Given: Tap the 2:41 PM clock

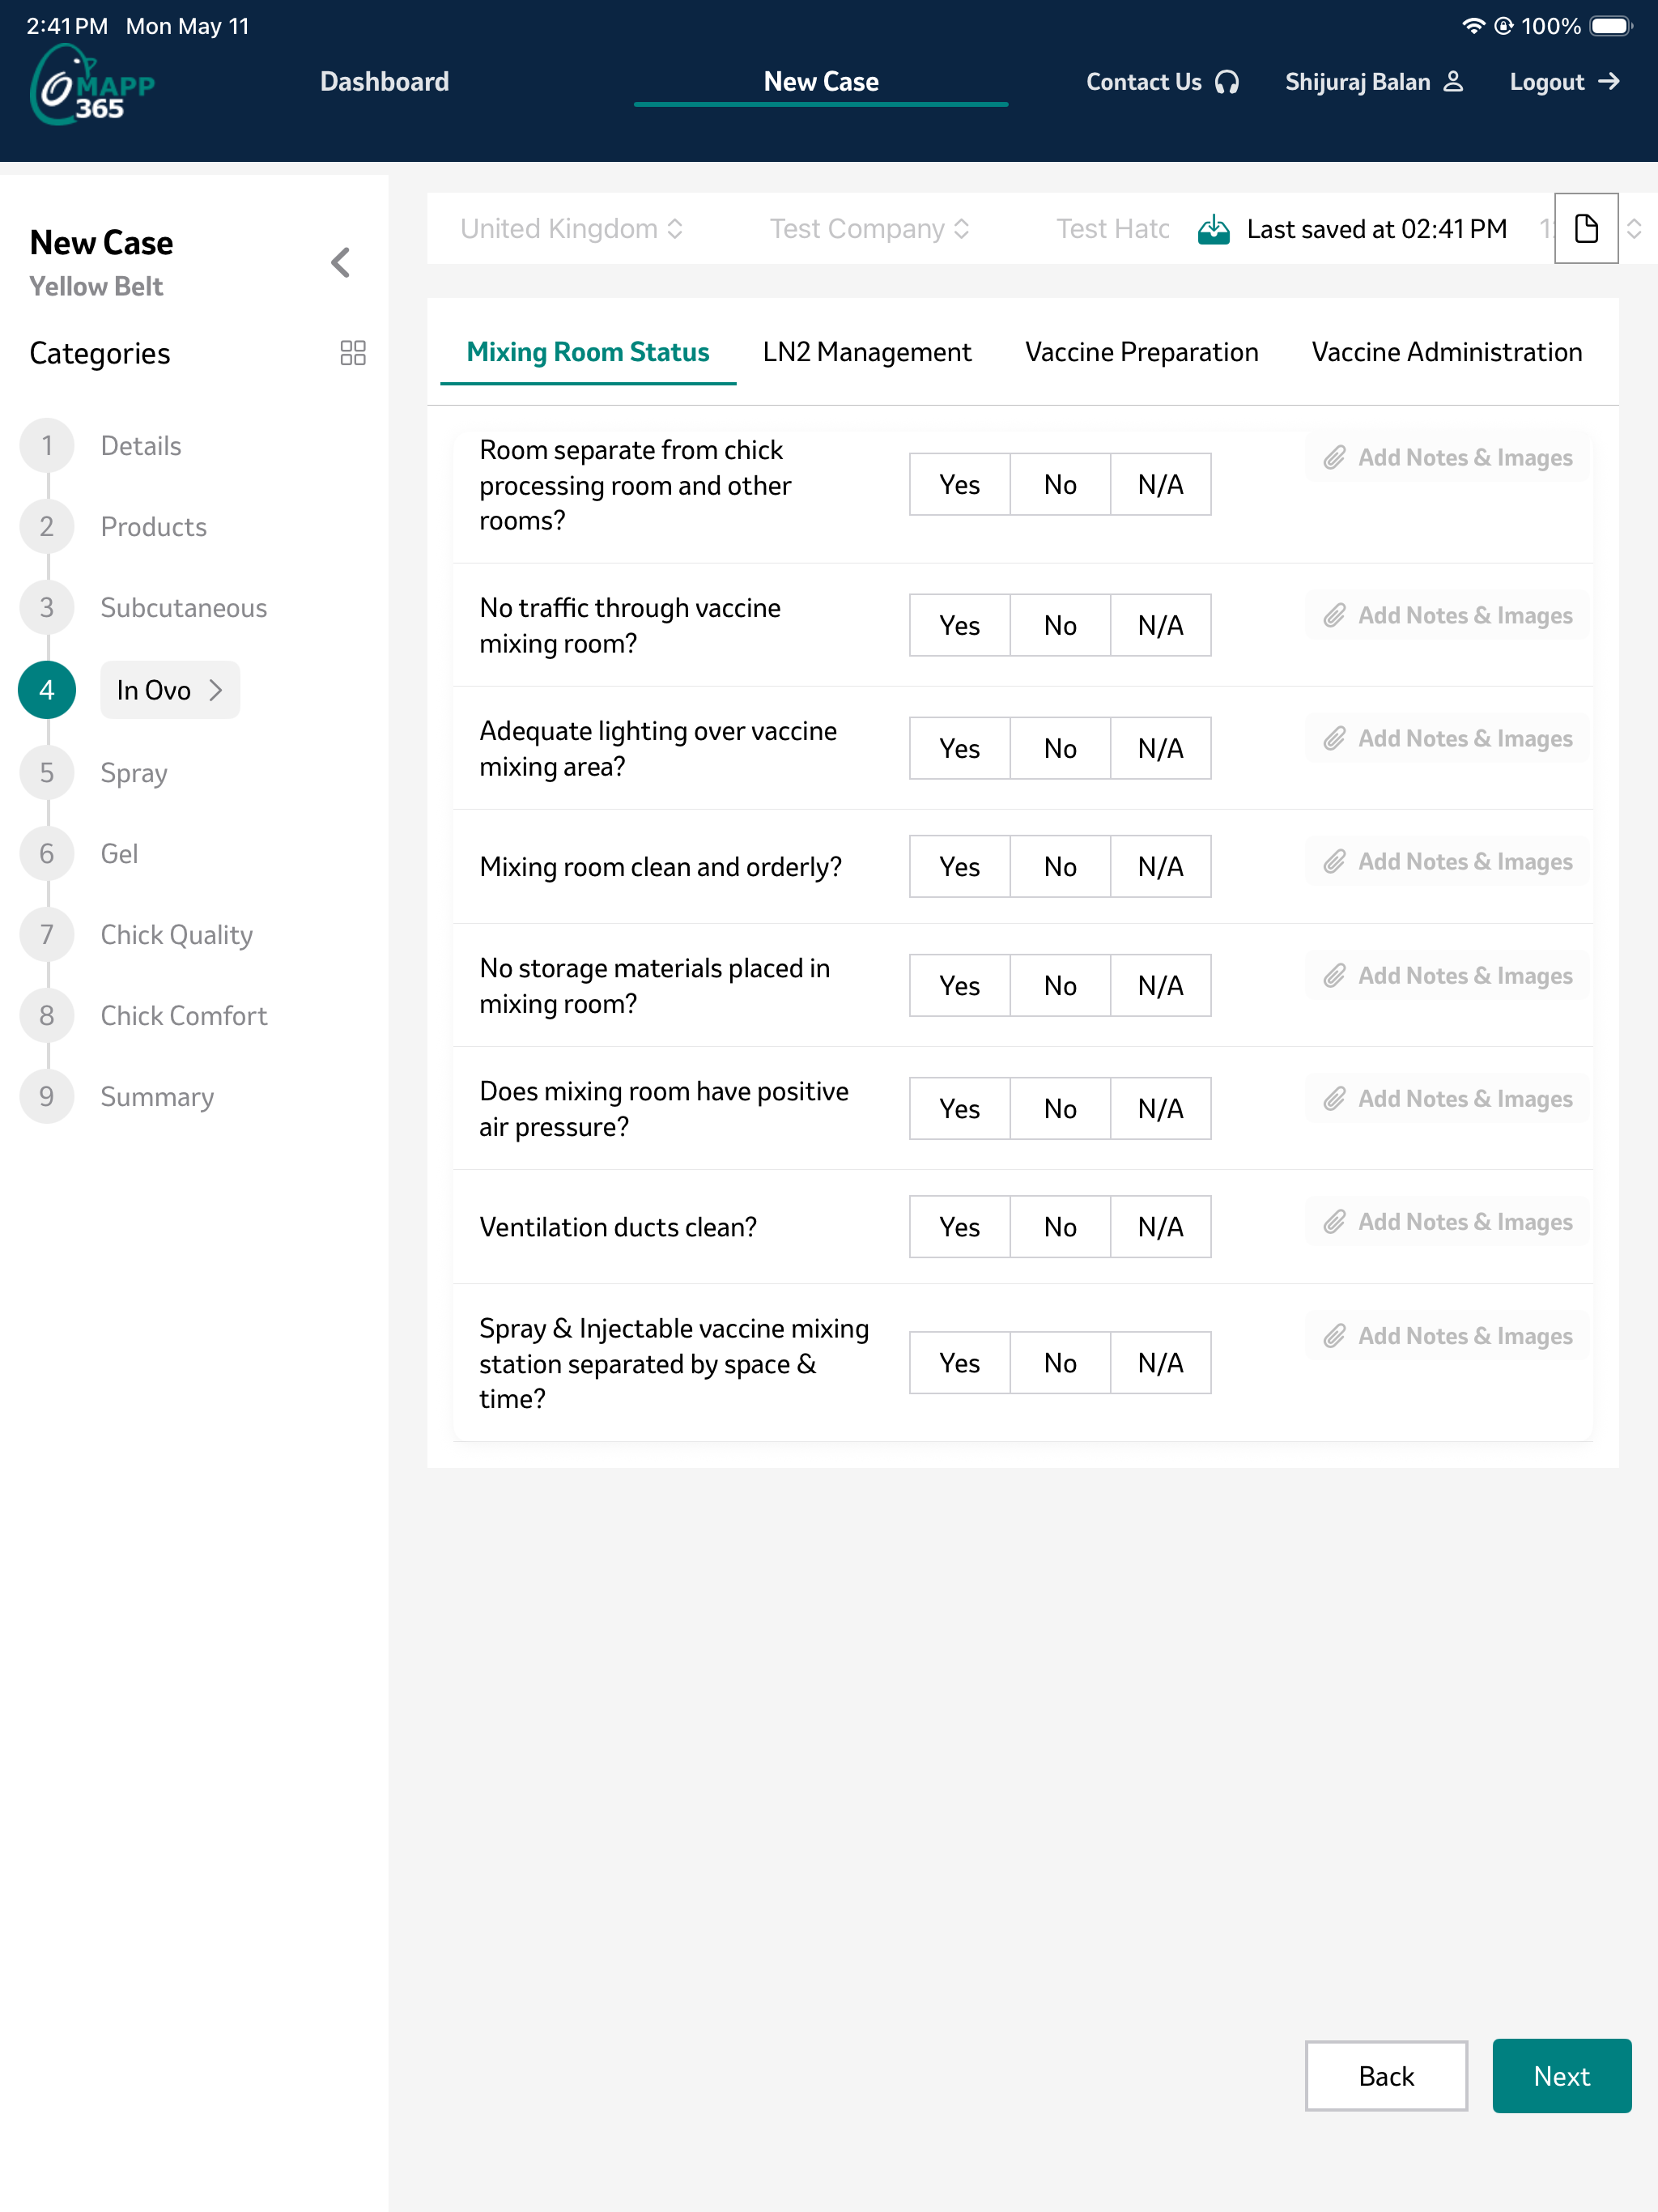Looking at the screenshot, I should (x=67, y=26).
